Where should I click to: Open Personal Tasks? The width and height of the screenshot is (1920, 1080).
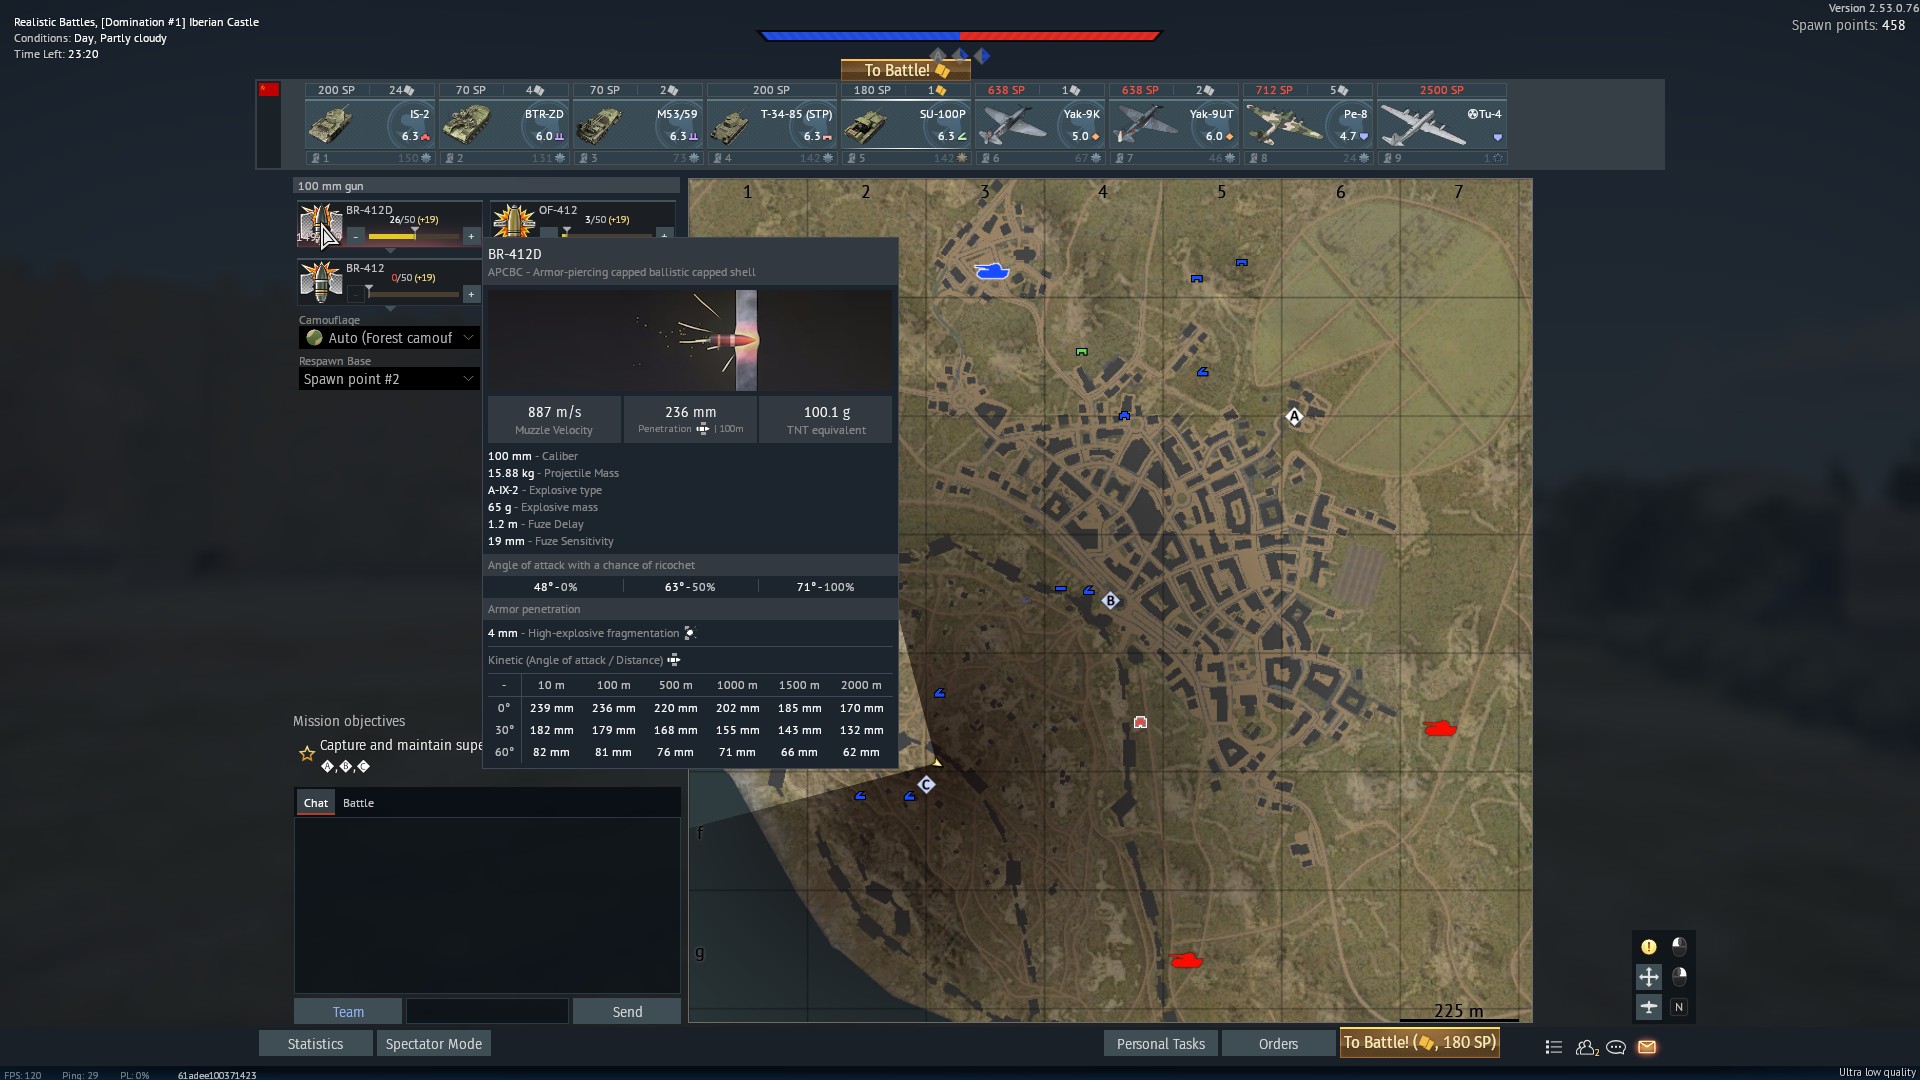1160,1044
